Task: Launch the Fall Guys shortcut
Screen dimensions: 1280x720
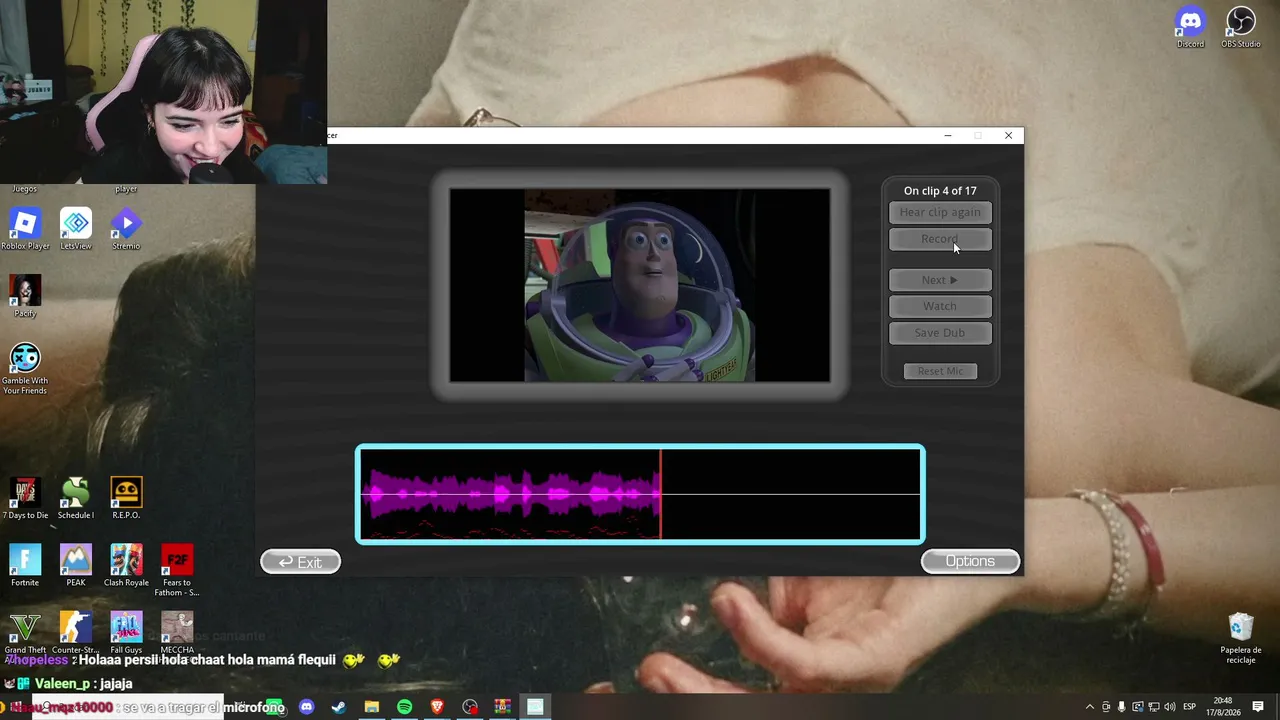Action: (x=126, y=632)
